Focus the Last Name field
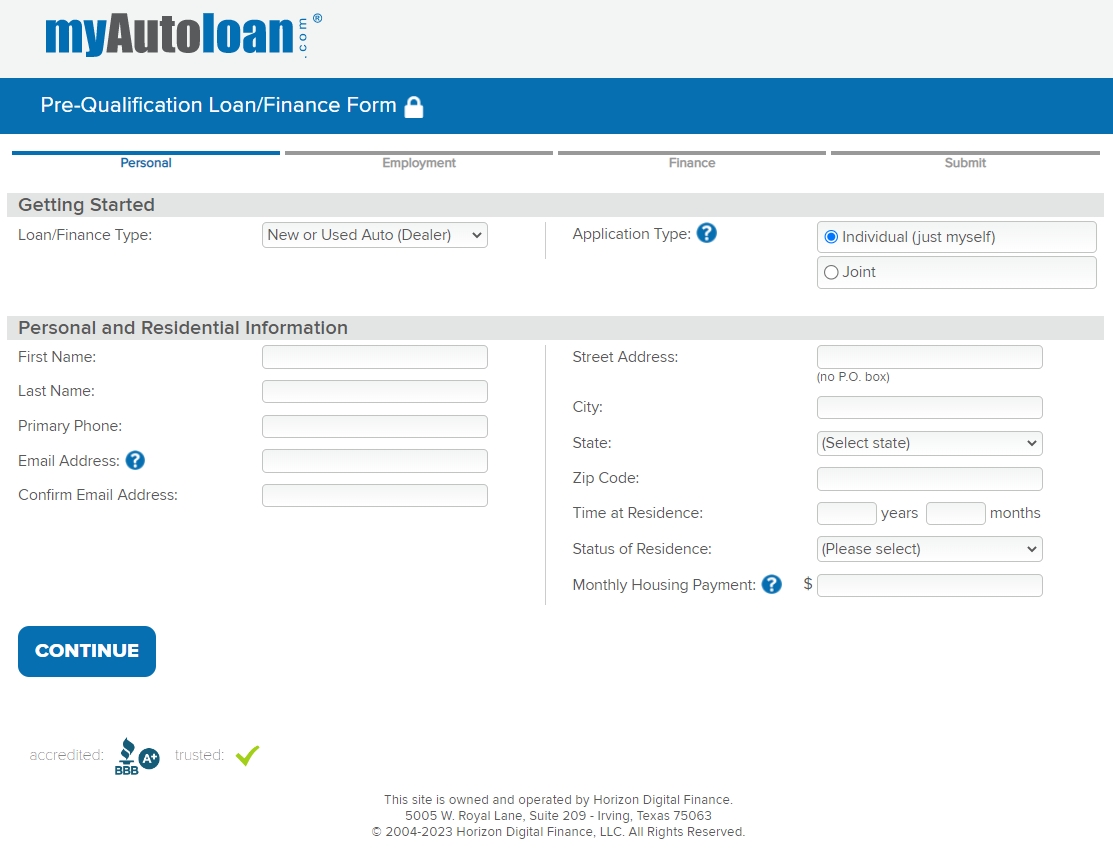 pos(375,392)
